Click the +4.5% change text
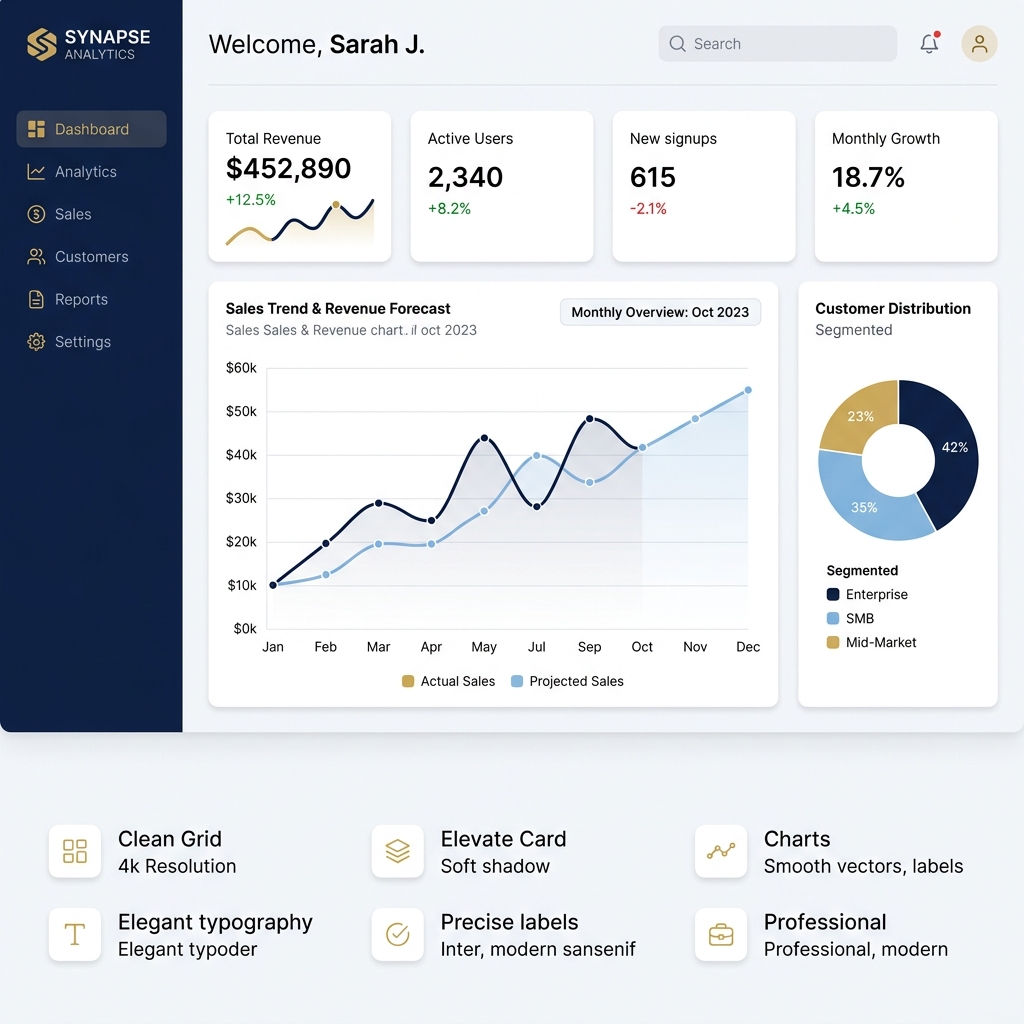This screenshot has height=1024, width=1024. point(853,208)
